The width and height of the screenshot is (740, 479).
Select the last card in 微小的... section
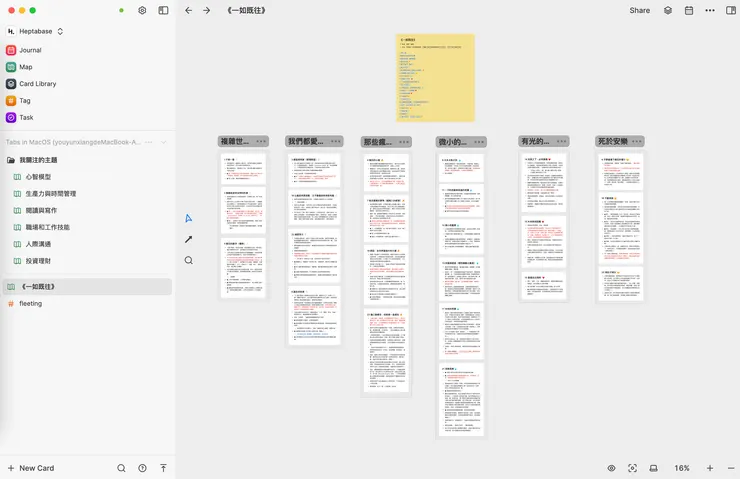(461, 399)
